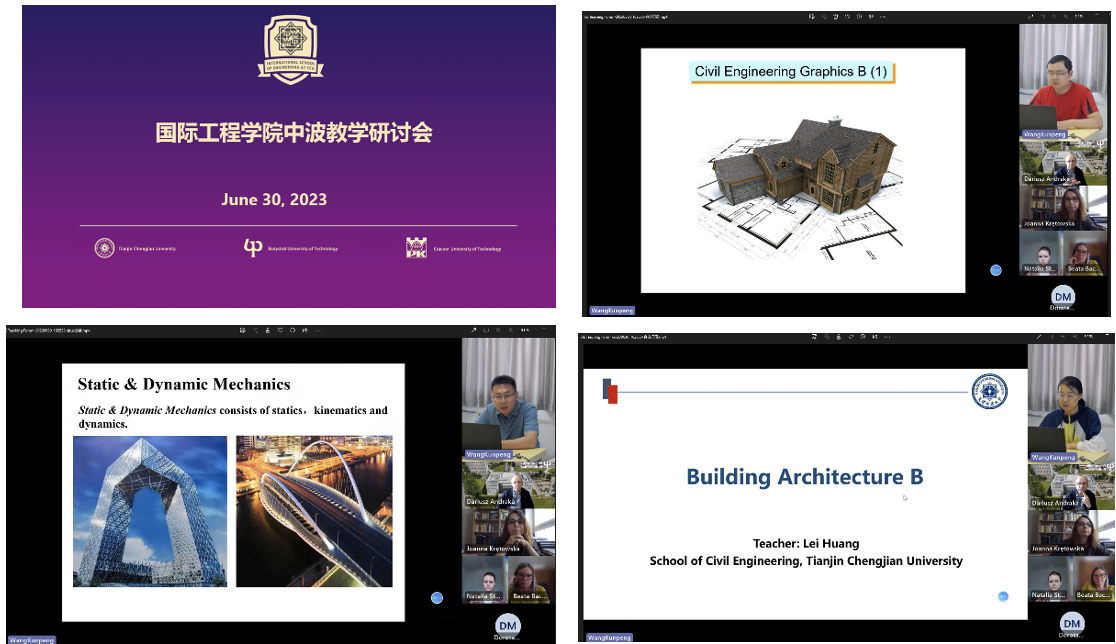Screen dimensions: 1116x644
Task: Pick Natalia's video tile in the Static & Dynamic Mechanics window
Action: (x=484, y=580)
